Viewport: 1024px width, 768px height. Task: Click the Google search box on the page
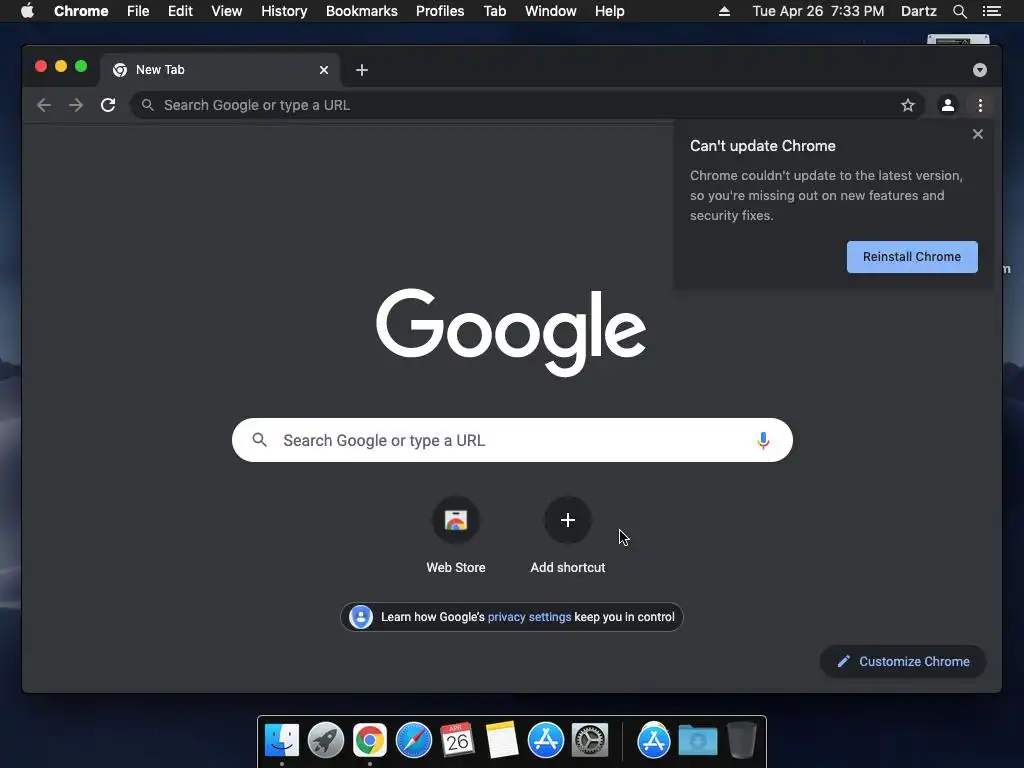coord(512,440)
